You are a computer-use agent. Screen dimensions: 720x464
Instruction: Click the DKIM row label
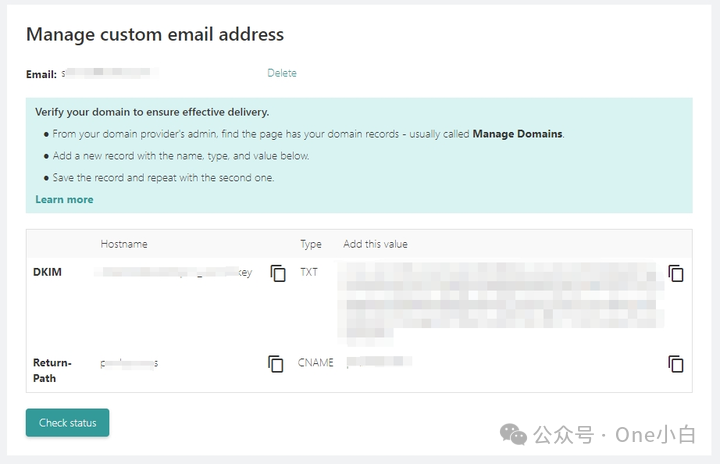(x=47, y=272)
